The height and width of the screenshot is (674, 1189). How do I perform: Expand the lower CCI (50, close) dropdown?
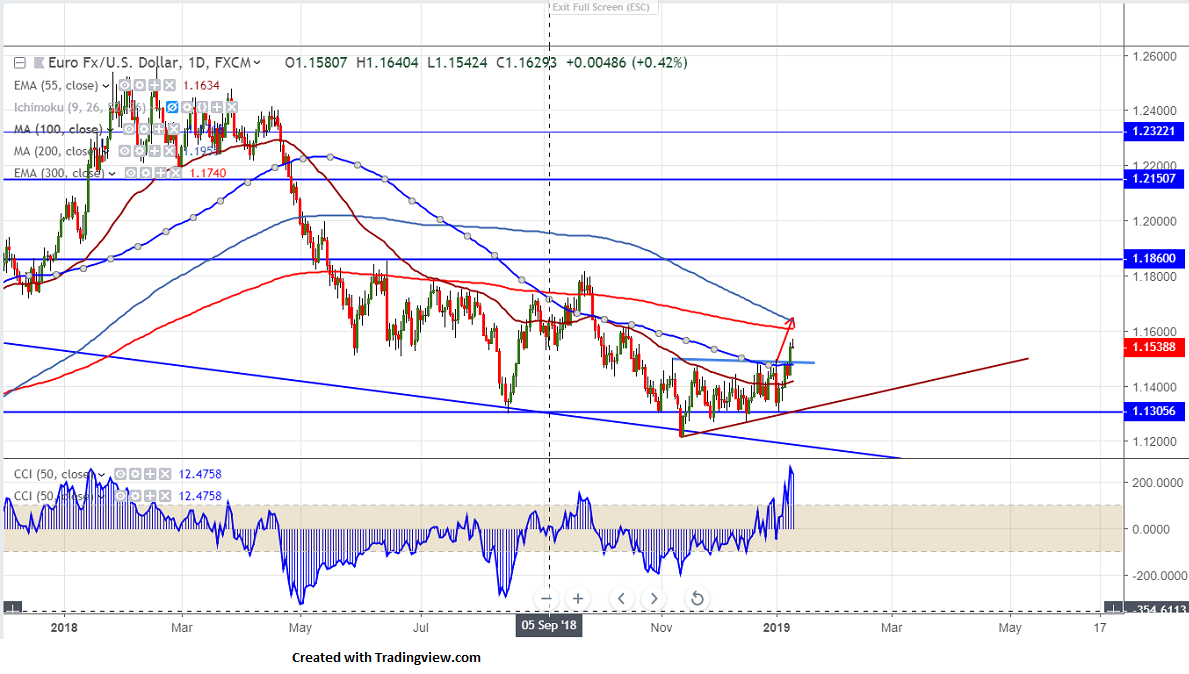tap(102, 497)
